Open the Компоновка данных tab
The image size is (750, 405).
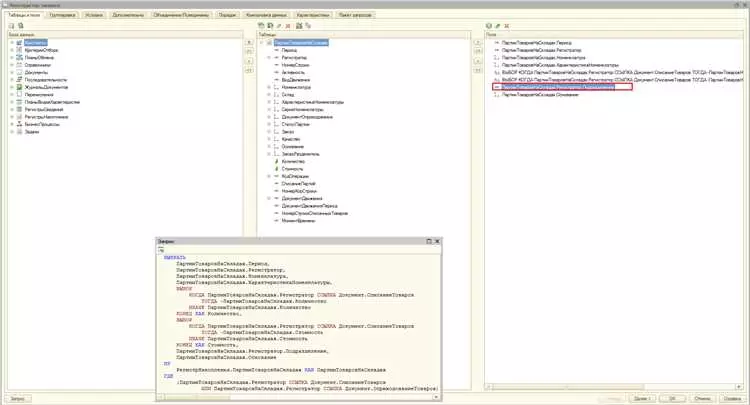point(266,15)
